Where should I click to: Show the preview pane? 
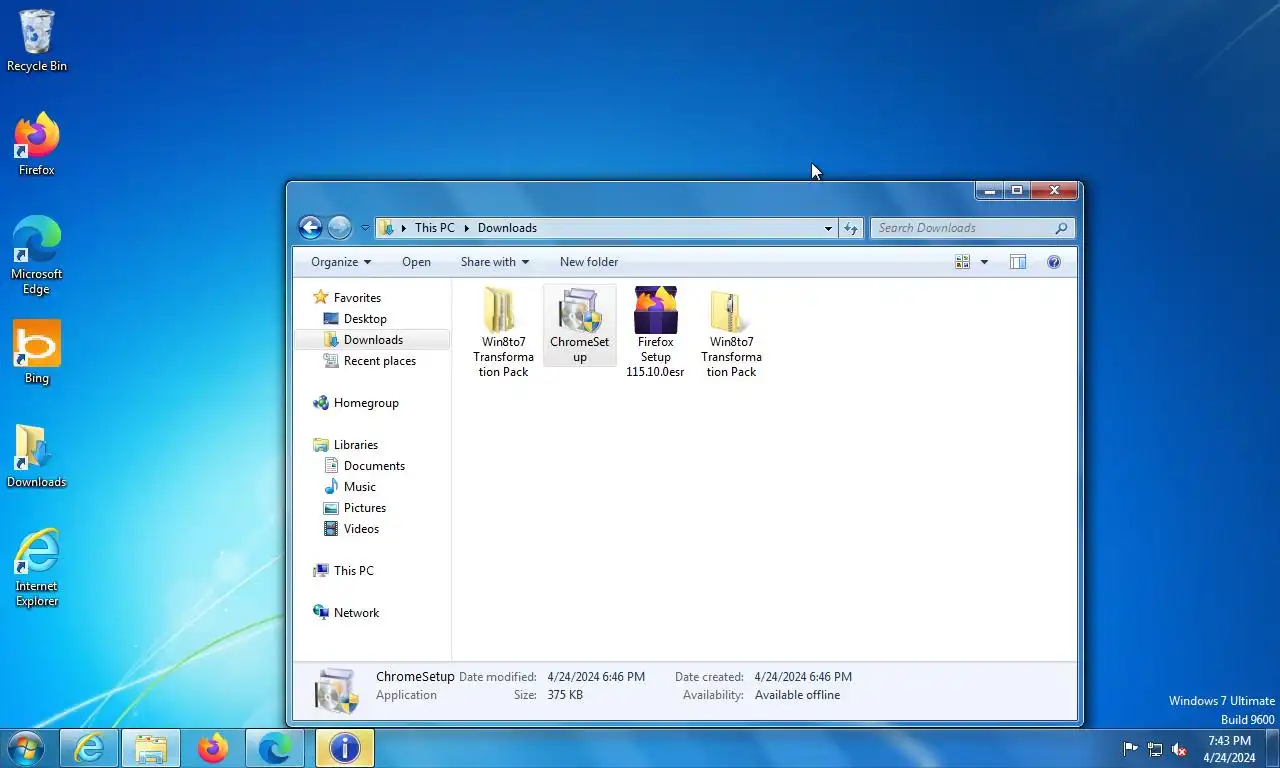(1018, 262)
